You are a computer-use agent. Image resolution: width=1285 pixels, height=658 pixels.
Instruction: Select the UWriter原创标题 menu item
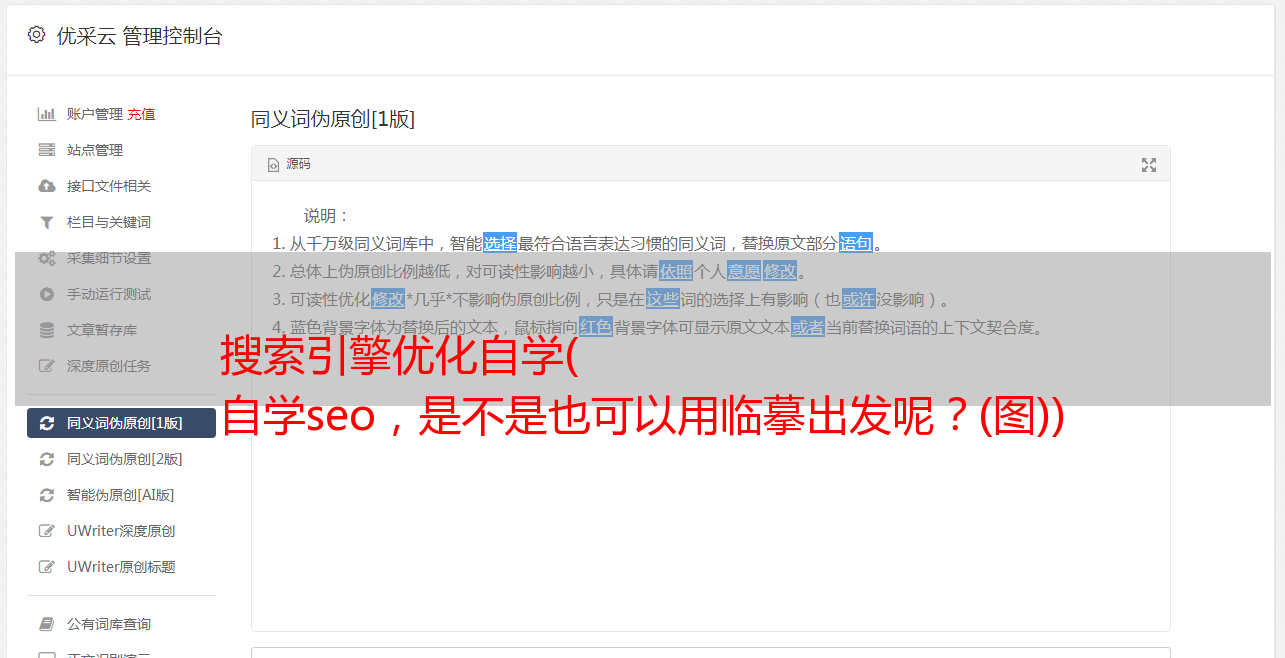pos(121,567)
